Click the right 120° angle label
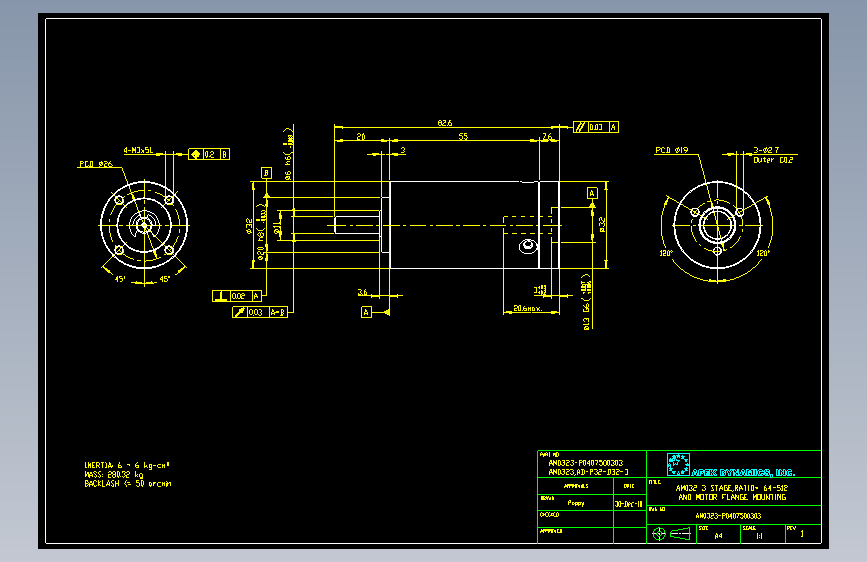Viewport: 867px width, 562px height. [763, 253]
